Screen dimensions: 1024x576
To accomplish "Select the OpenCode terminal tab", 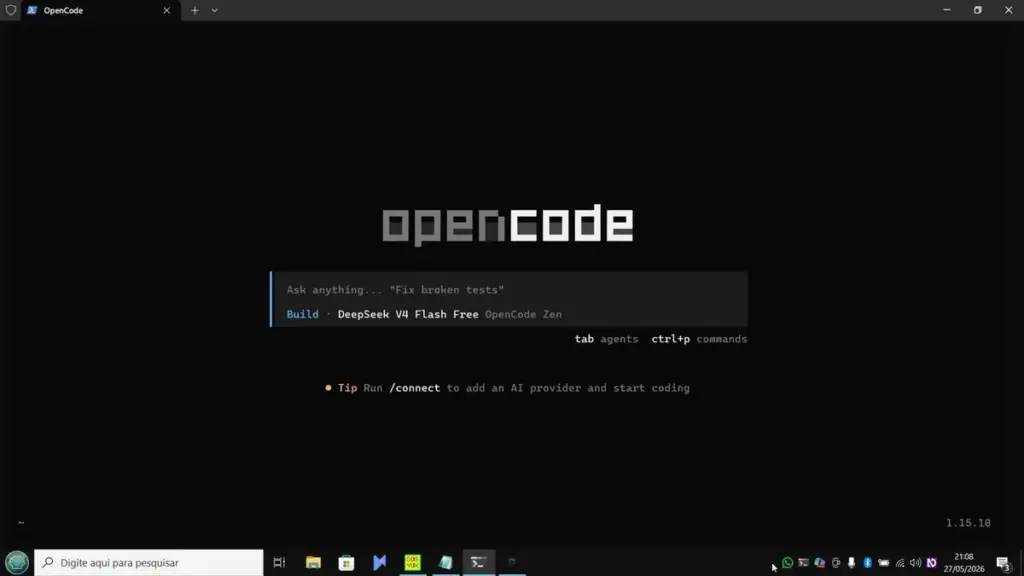I will [x=99, y=10].
